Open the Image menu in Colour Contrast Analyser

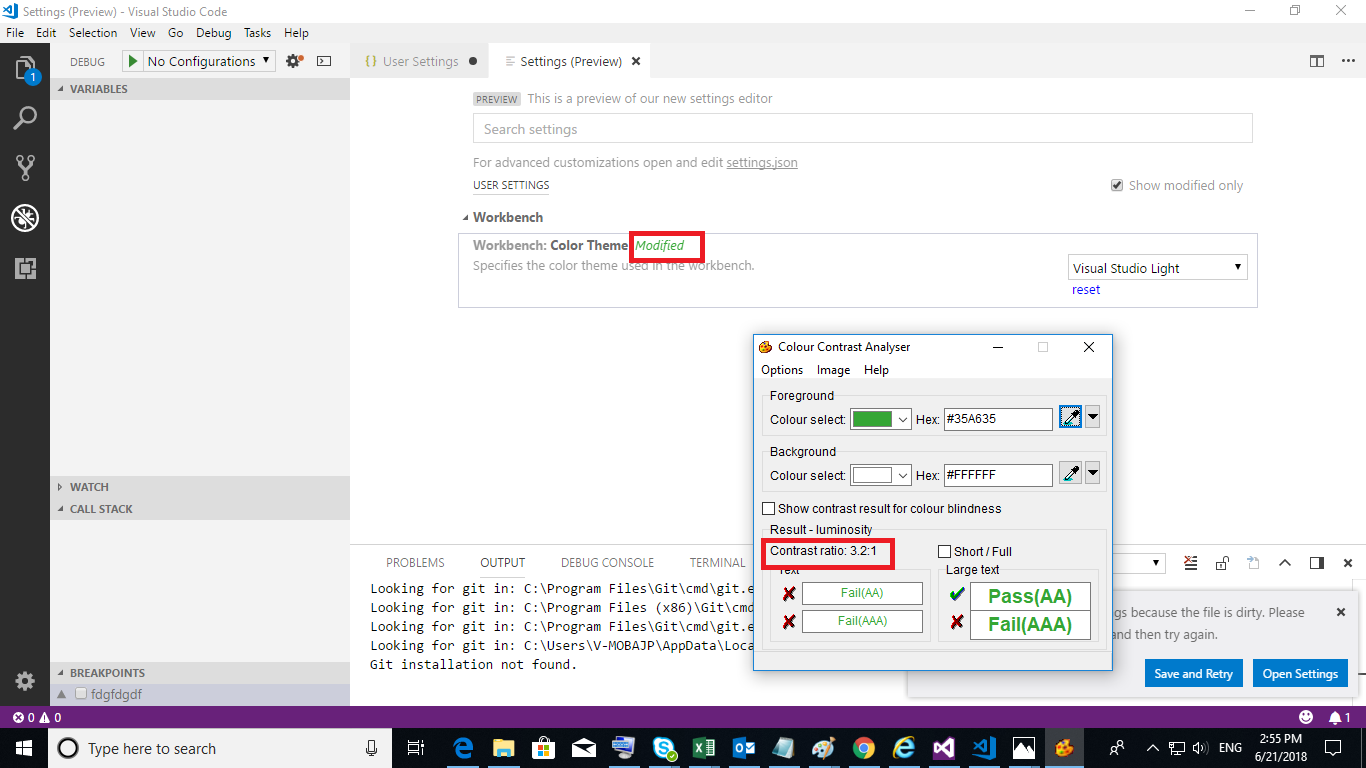(833, 370)
